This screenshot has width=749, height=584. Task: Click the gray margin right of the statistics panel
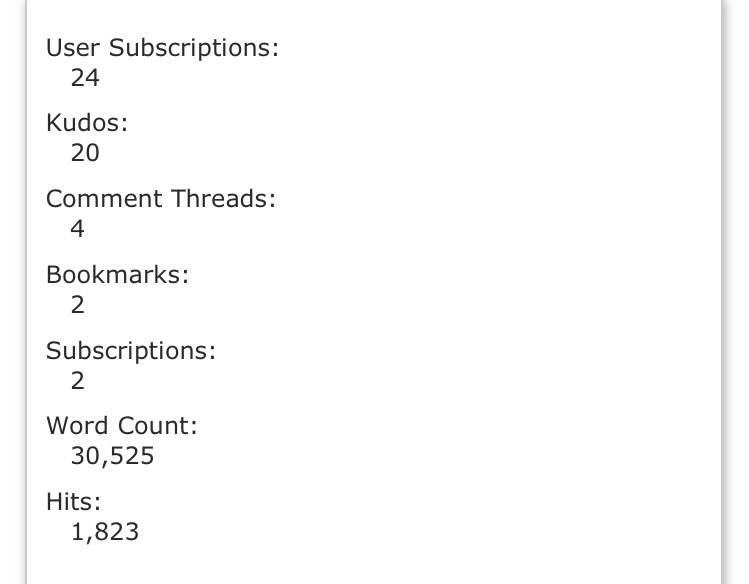(x=736, y=300)
